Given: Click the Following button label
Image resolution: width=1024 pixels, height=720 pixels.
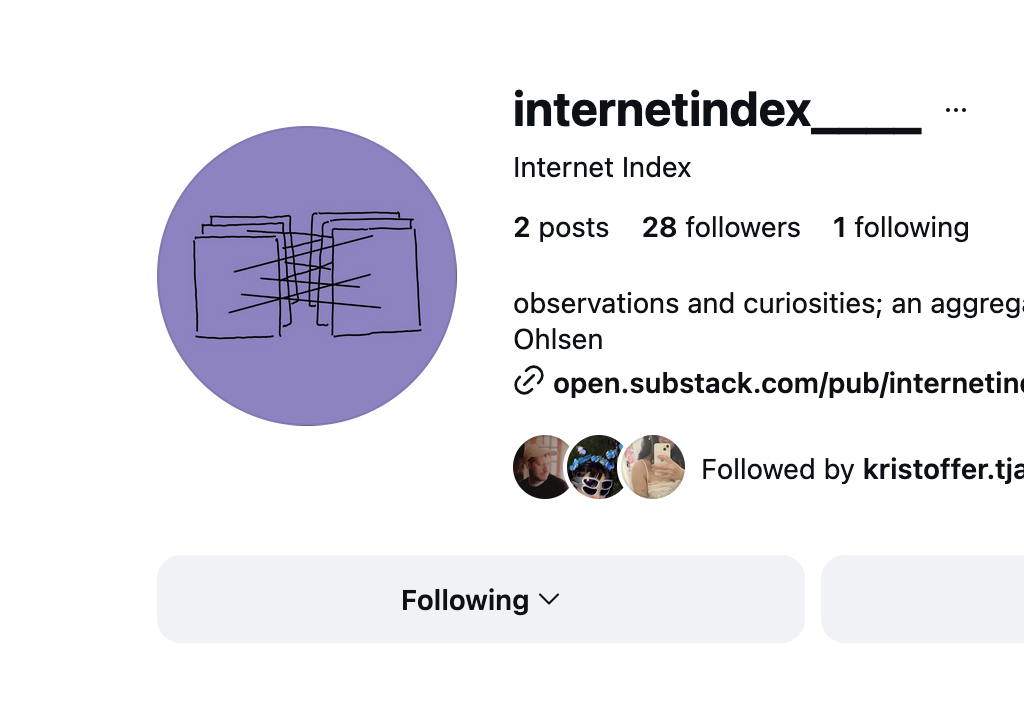Looking at the screenshot, I should tap(465, 600).
